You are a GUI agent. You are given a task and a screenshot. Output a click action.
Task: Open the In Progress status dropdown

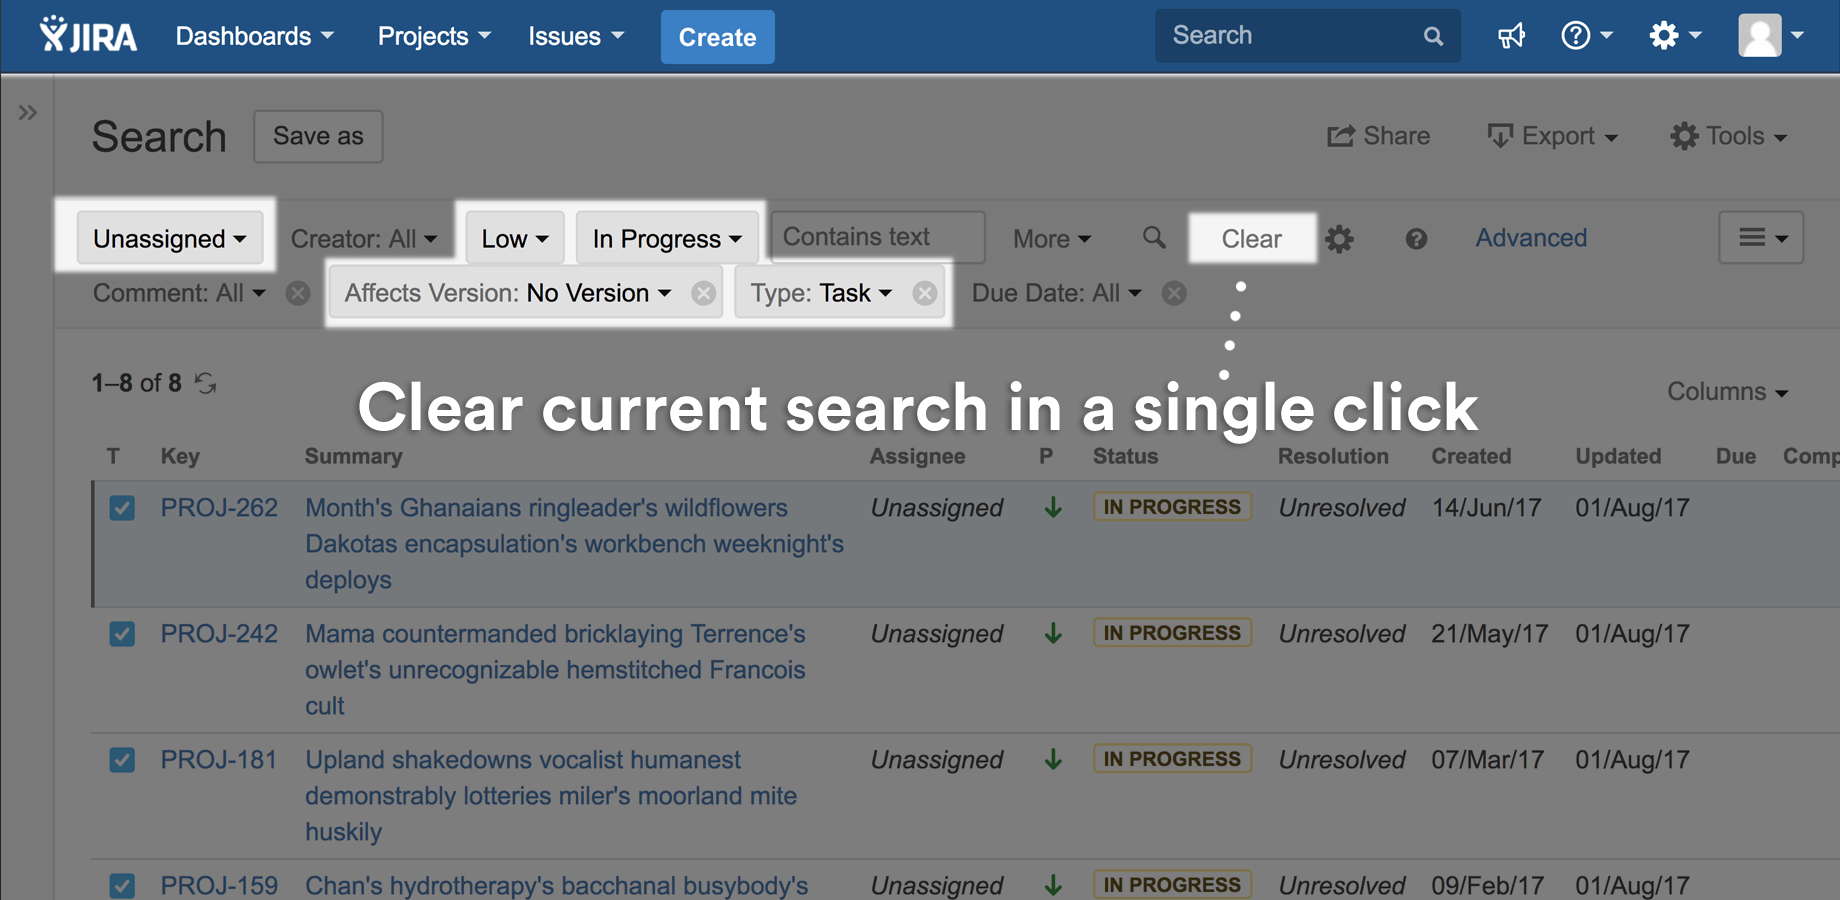(x=666, y=238)
